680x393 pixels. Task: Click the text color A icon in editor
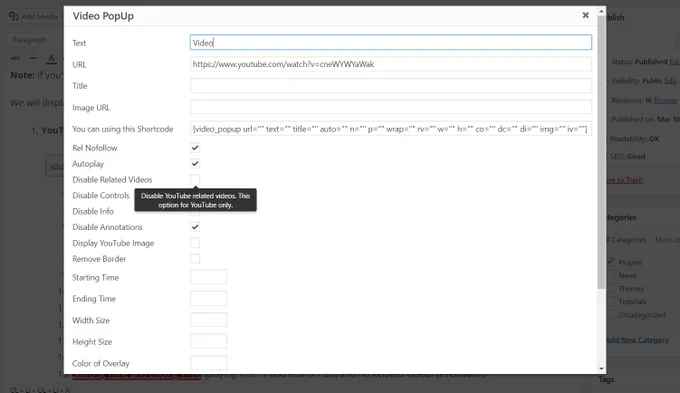[51, 58]
